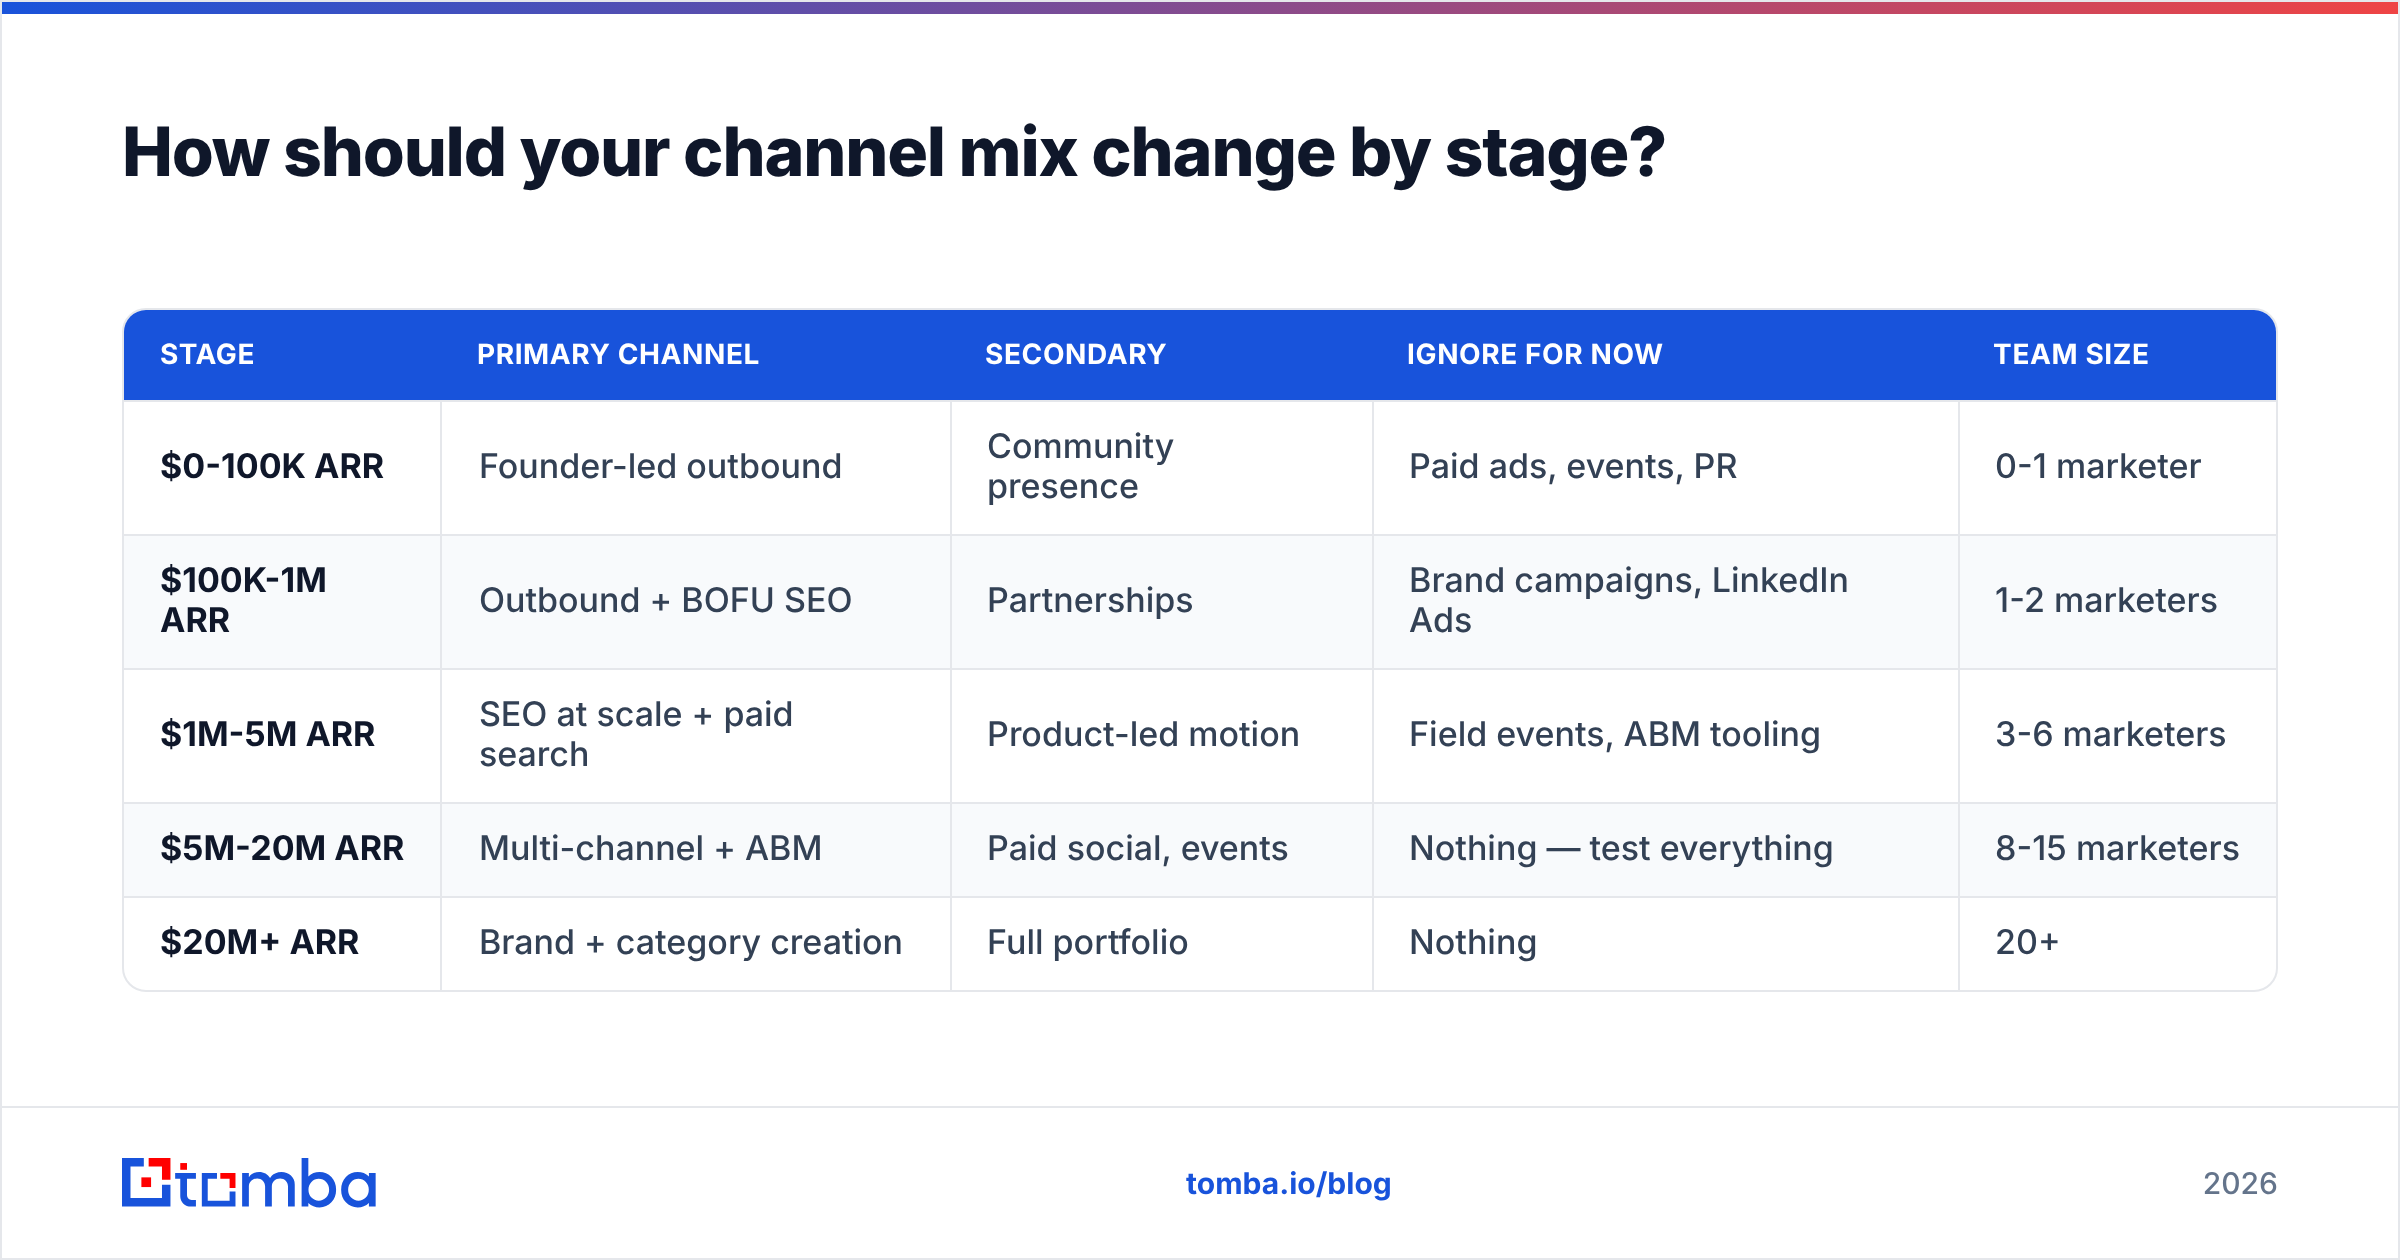The width and height of the screenshot is (2400, 1260).
Task: Click the 1-2 marketers cell
Action: tap(2117, 601)
